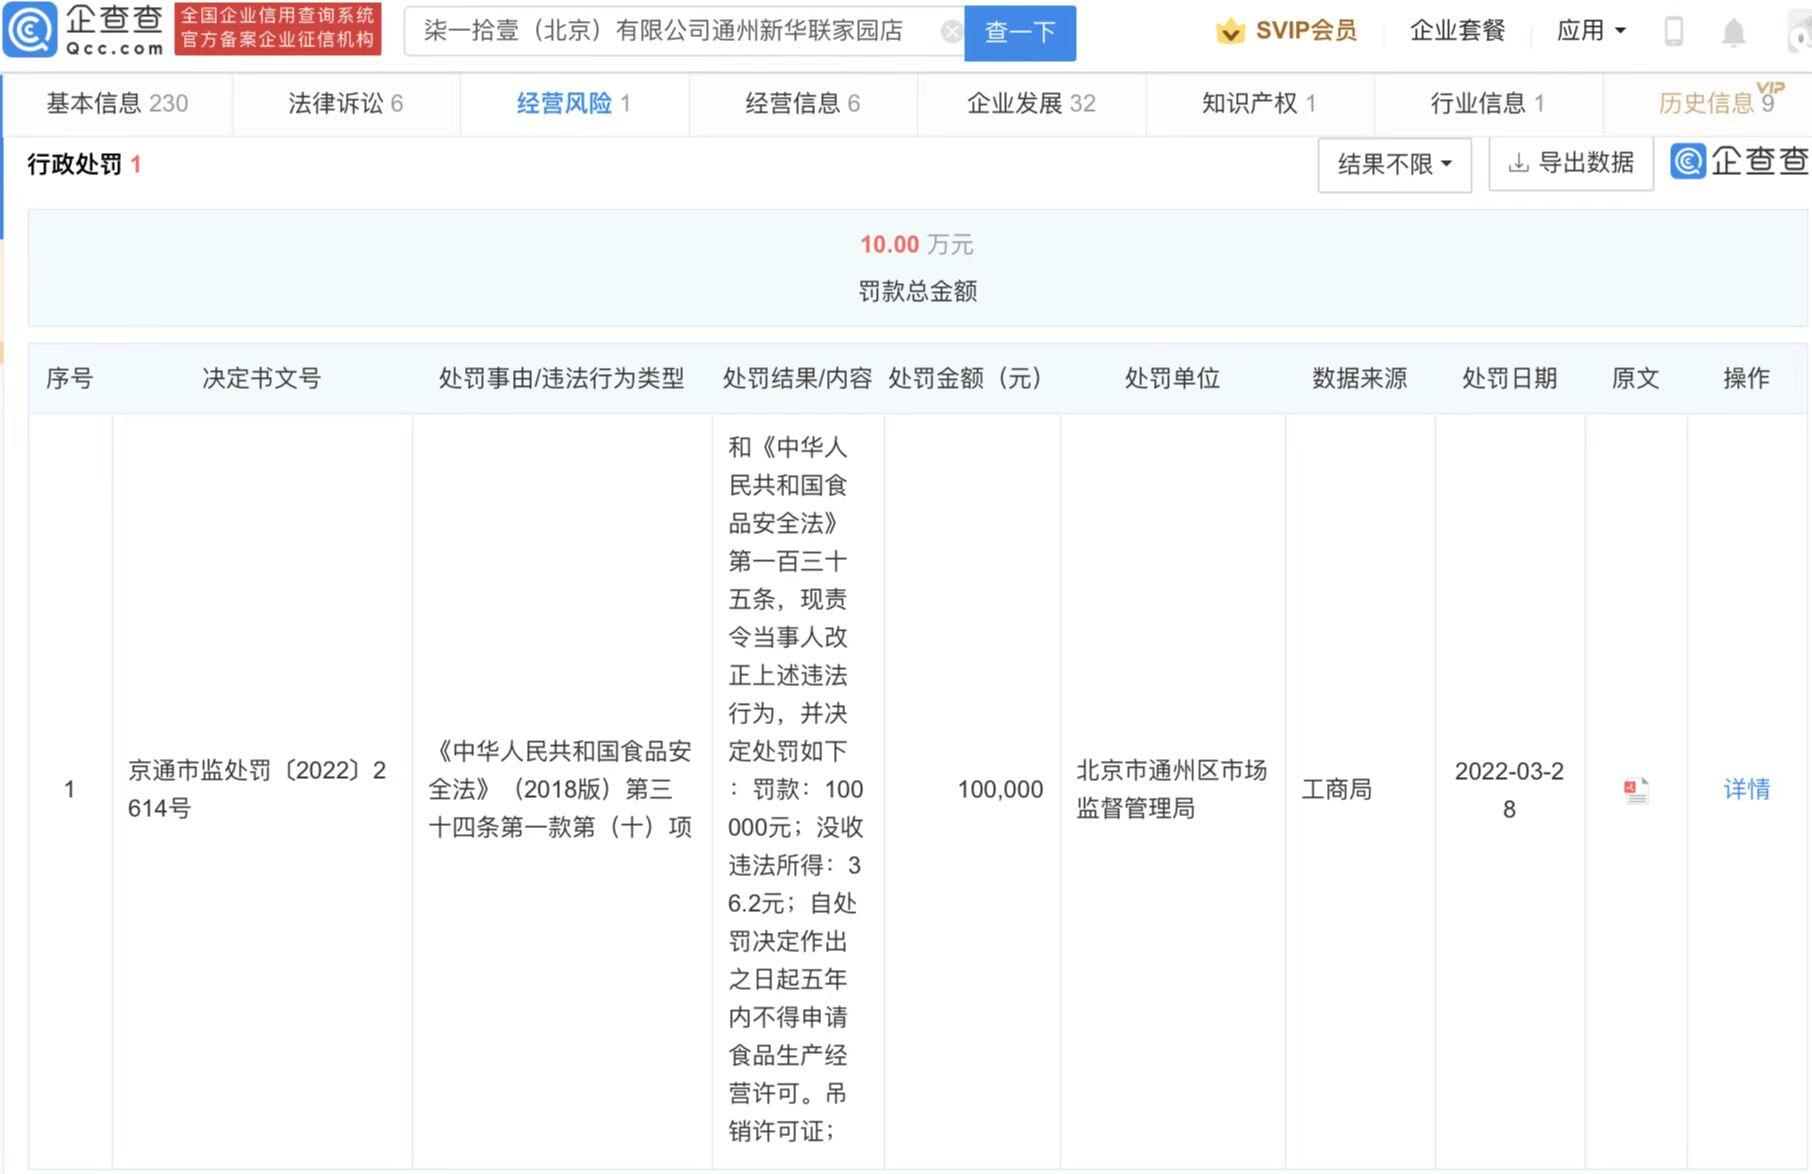This screenshot has height=1174, width=1812.
Task: Click the 导出数据 button
Action: pyautogui.click(x=1571, y=163)
